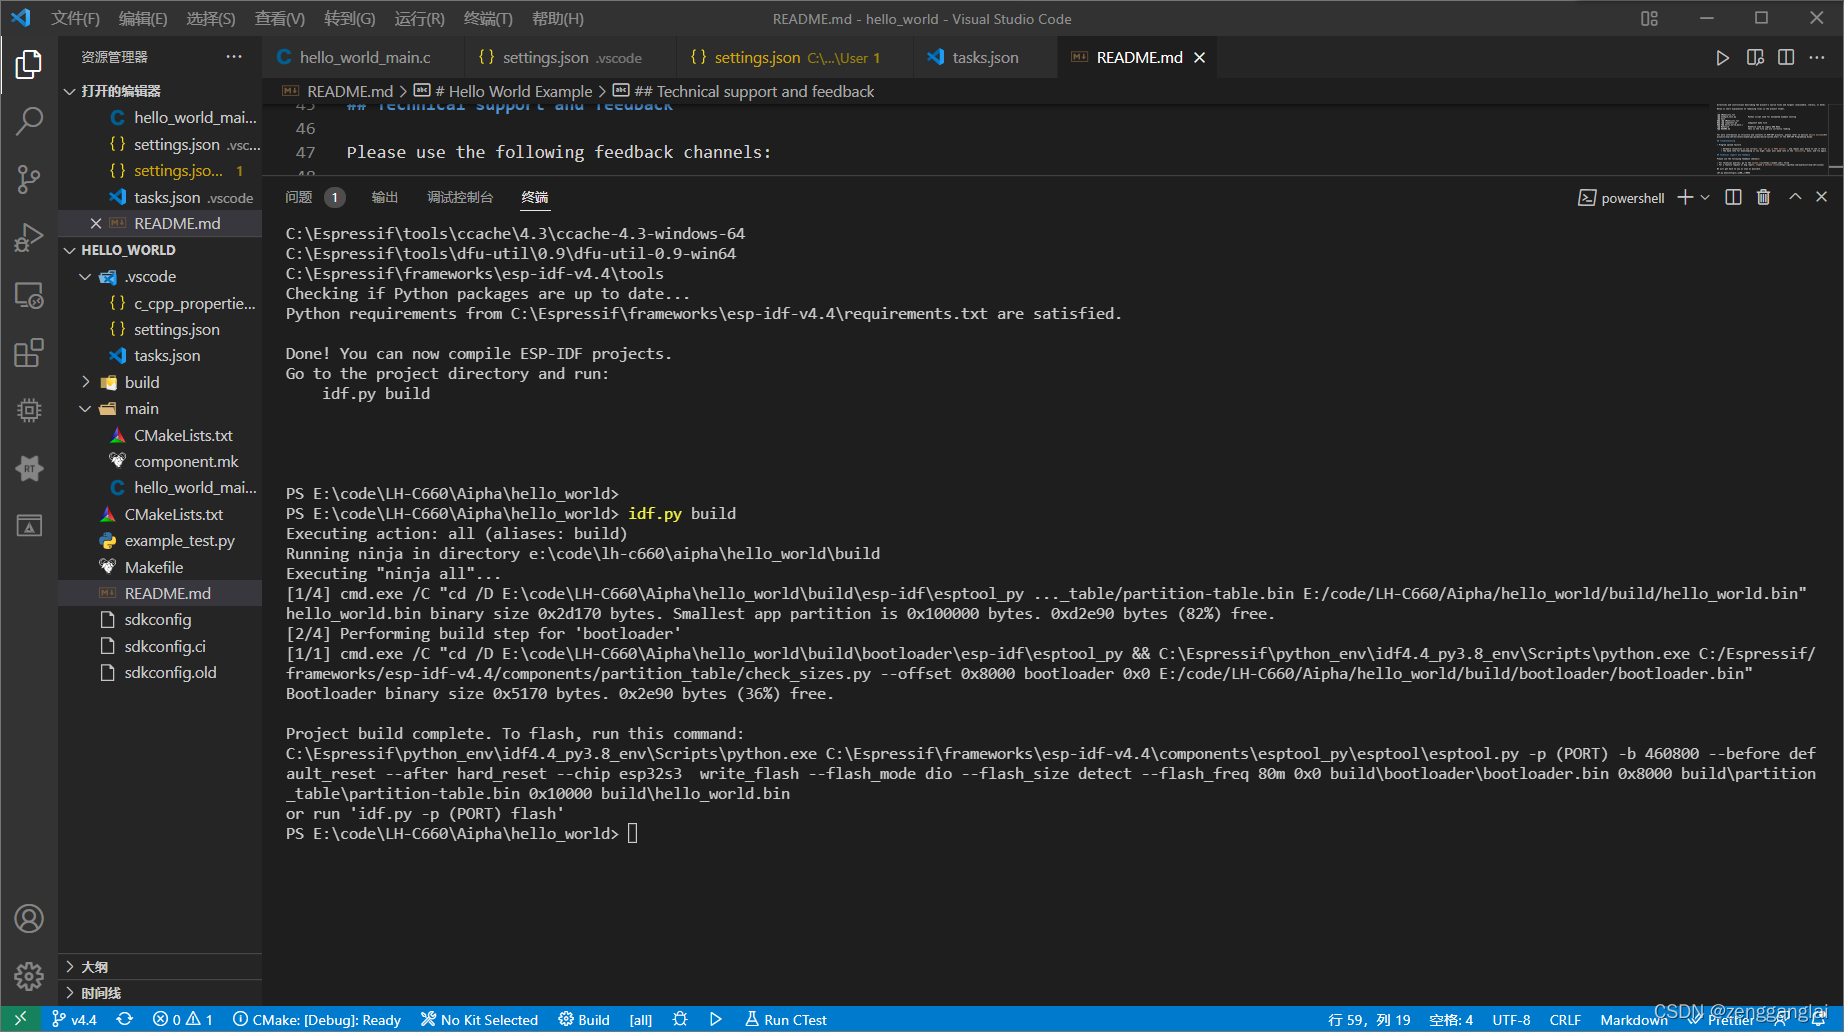Open the Search view in activity bar
The width and height of the screenshot is (1844, 1032).
(29, 122)
